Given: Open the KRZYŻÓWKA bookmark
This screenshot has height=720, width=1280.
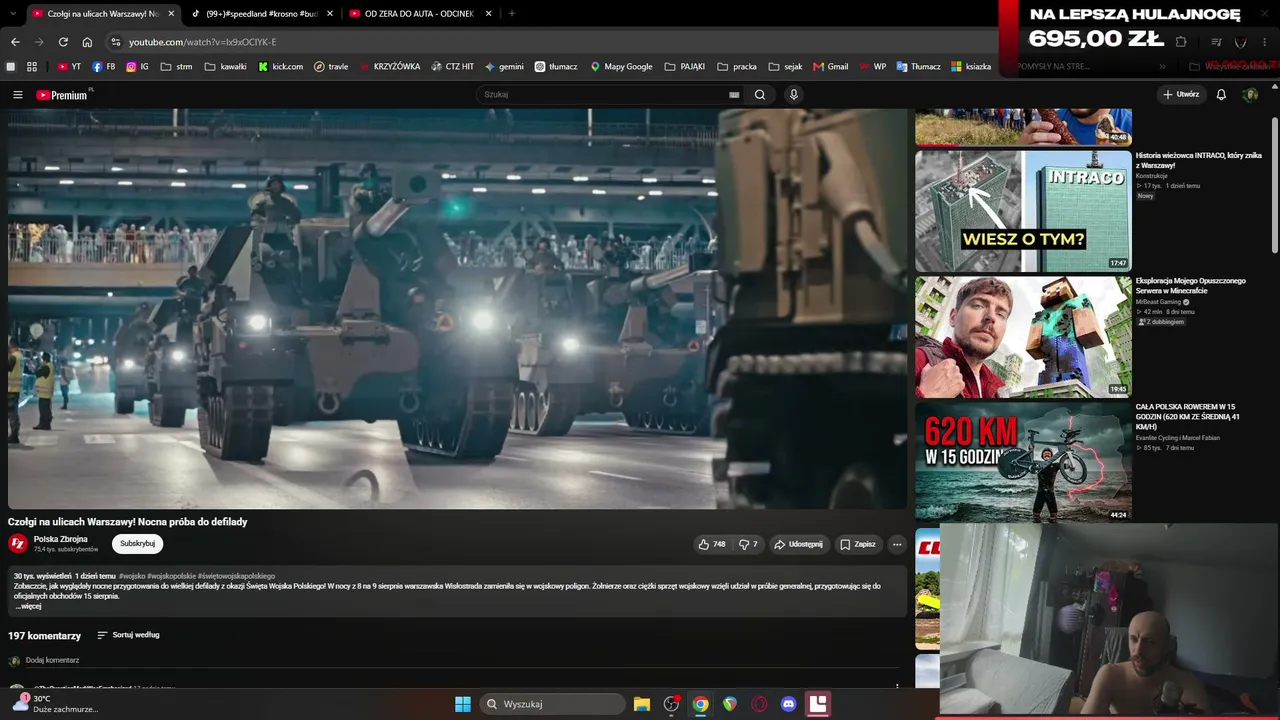Looking at the screenshot, I should (x=390, y=67).
